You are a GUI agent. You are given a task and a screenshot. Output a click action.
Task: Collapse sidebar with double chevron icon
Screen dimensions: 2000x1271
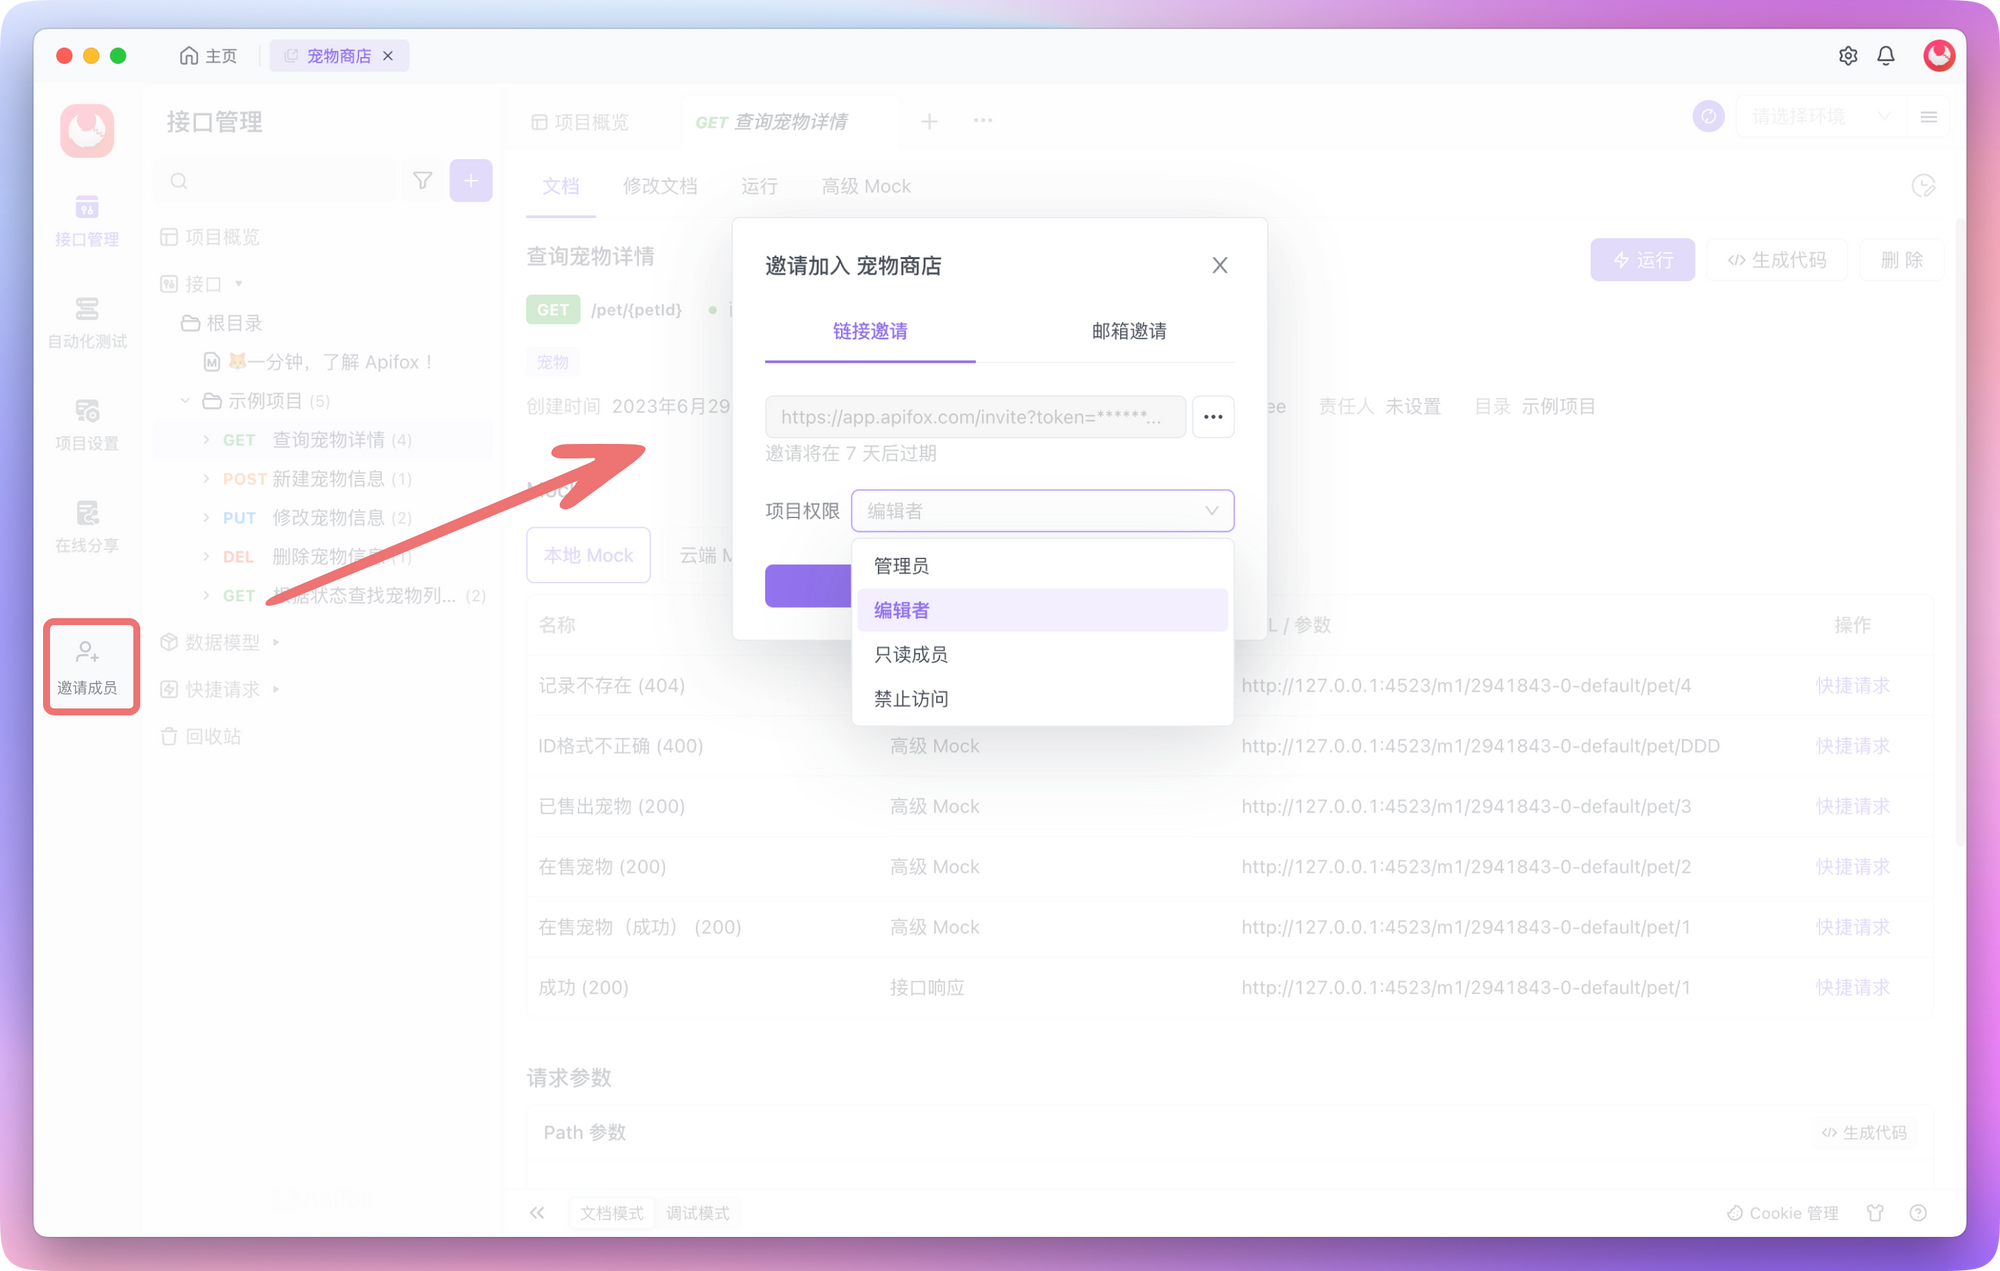[537, 1213]
